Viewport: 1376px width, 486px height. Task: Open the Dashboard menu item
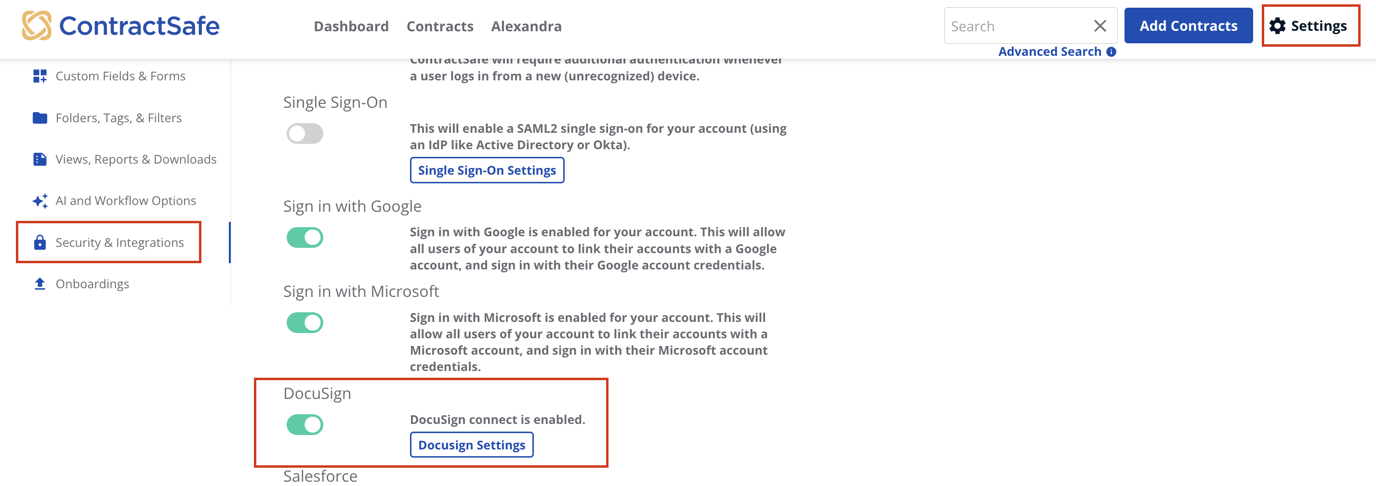(351, 26)
